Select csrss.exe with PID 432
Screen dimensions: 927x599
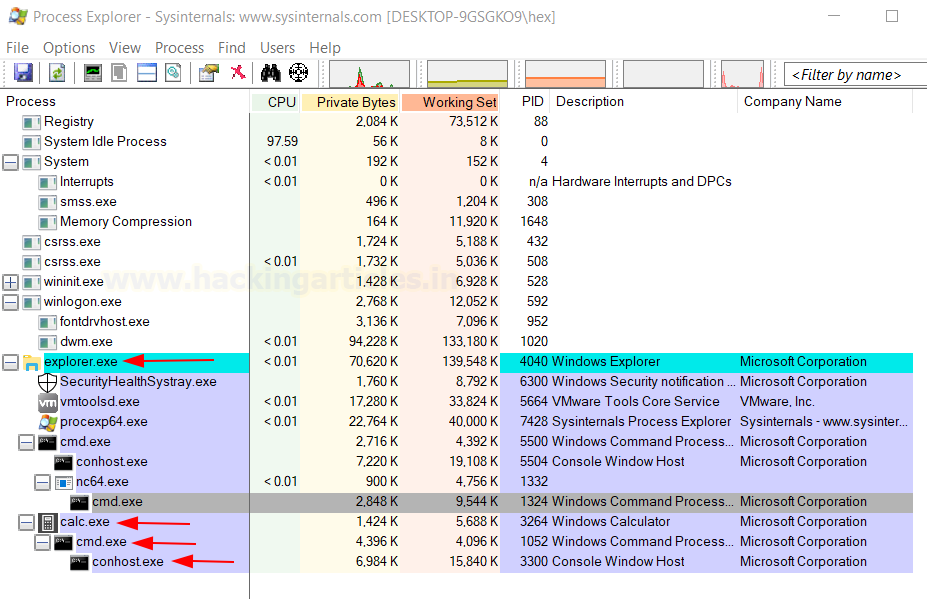pyautogui.click(x=458, y=242)
